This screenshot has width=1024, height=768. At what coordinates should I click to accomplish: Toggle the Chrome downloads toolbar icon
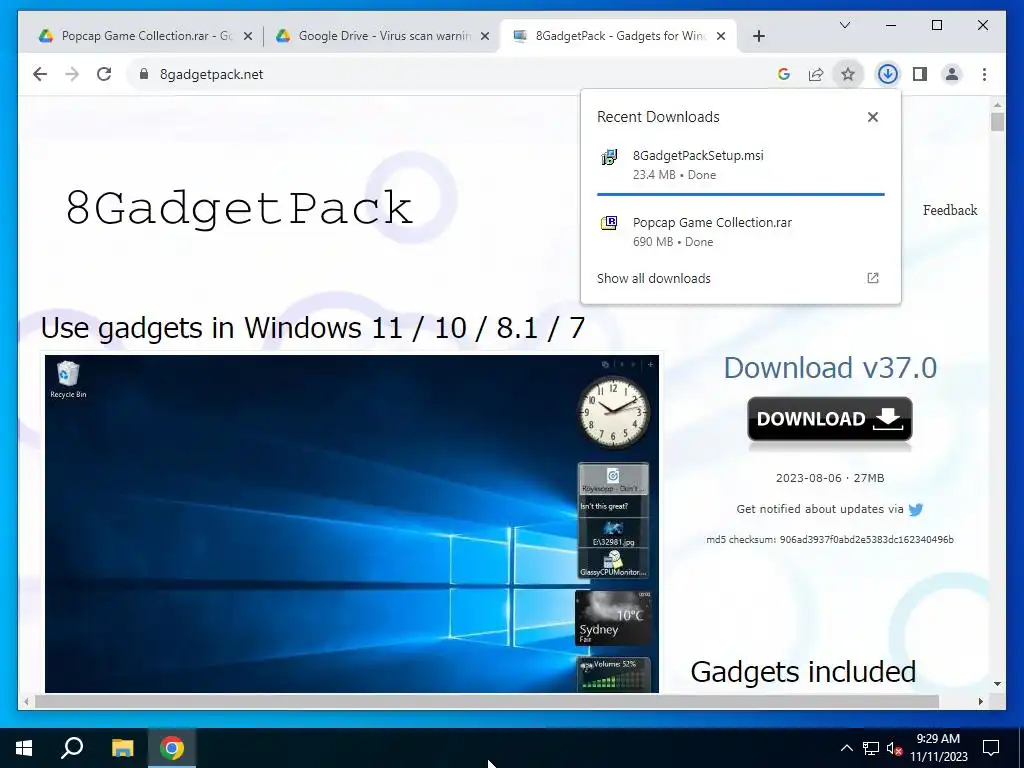coord(887,74)
